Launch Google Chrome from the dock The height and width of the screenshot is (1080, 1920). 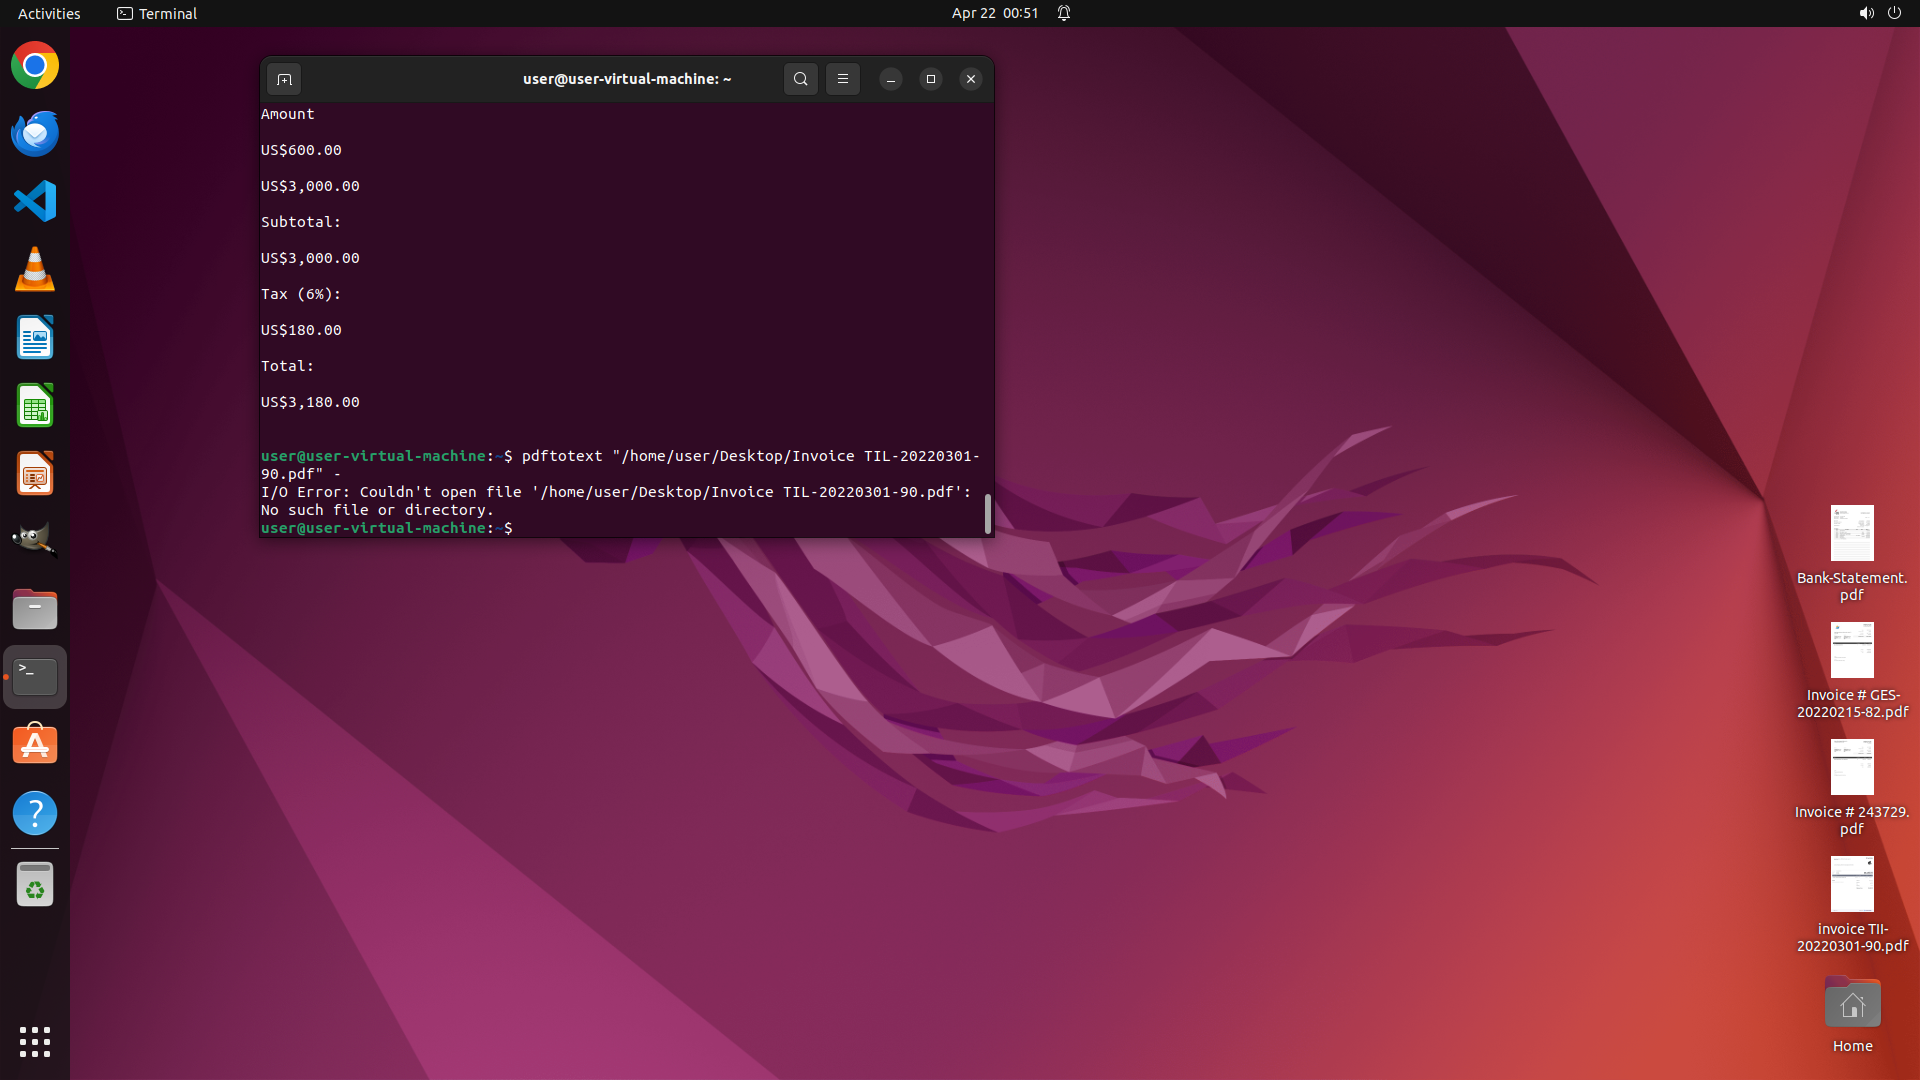(x=35, y=66)
